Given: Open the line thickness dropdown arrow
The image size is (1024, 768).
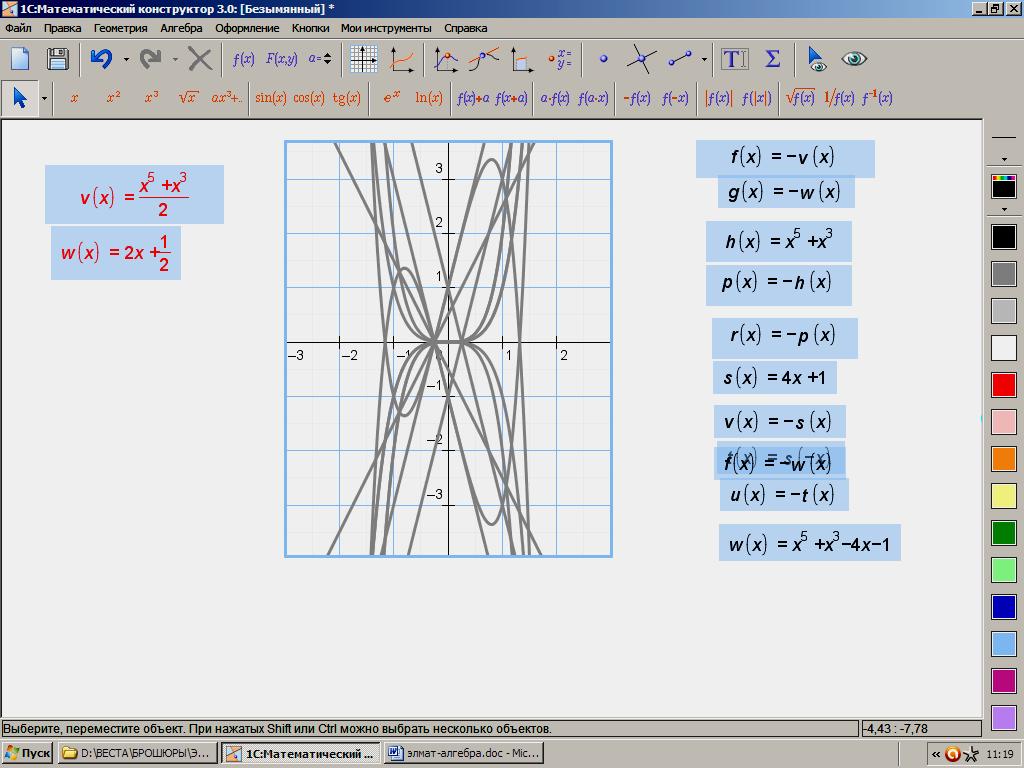Looking at the screenshot, I should [x=1004, y=159].
